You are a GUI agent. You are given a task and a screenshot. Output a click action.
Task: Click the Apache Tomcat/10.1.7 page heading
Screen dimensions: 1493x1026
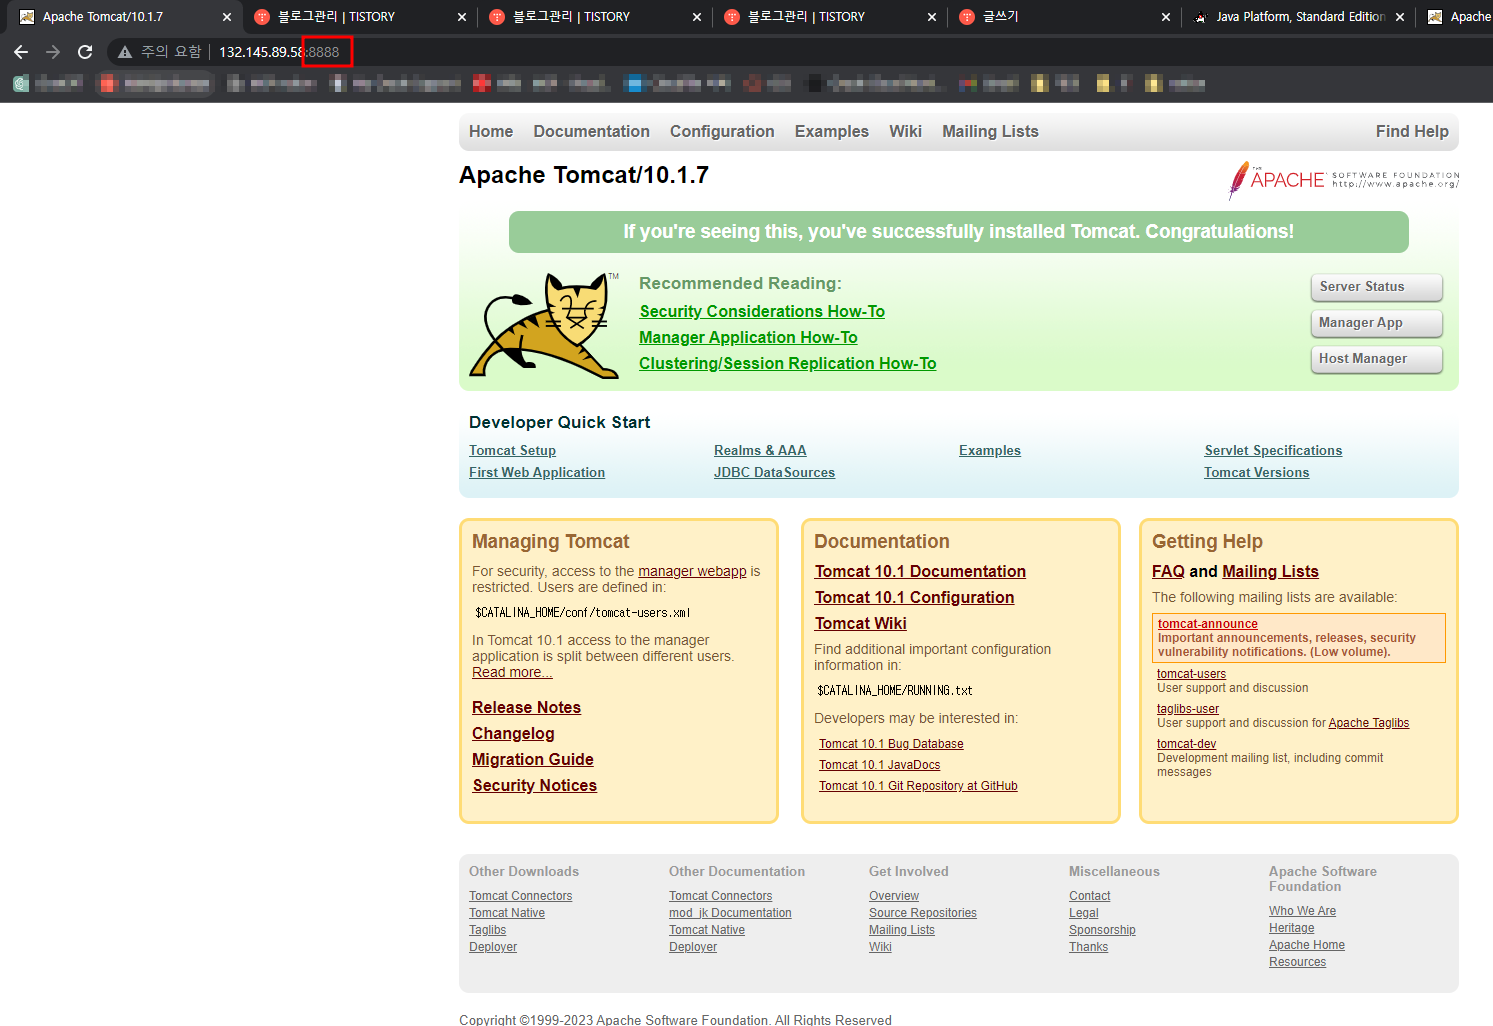click(584, 175)
